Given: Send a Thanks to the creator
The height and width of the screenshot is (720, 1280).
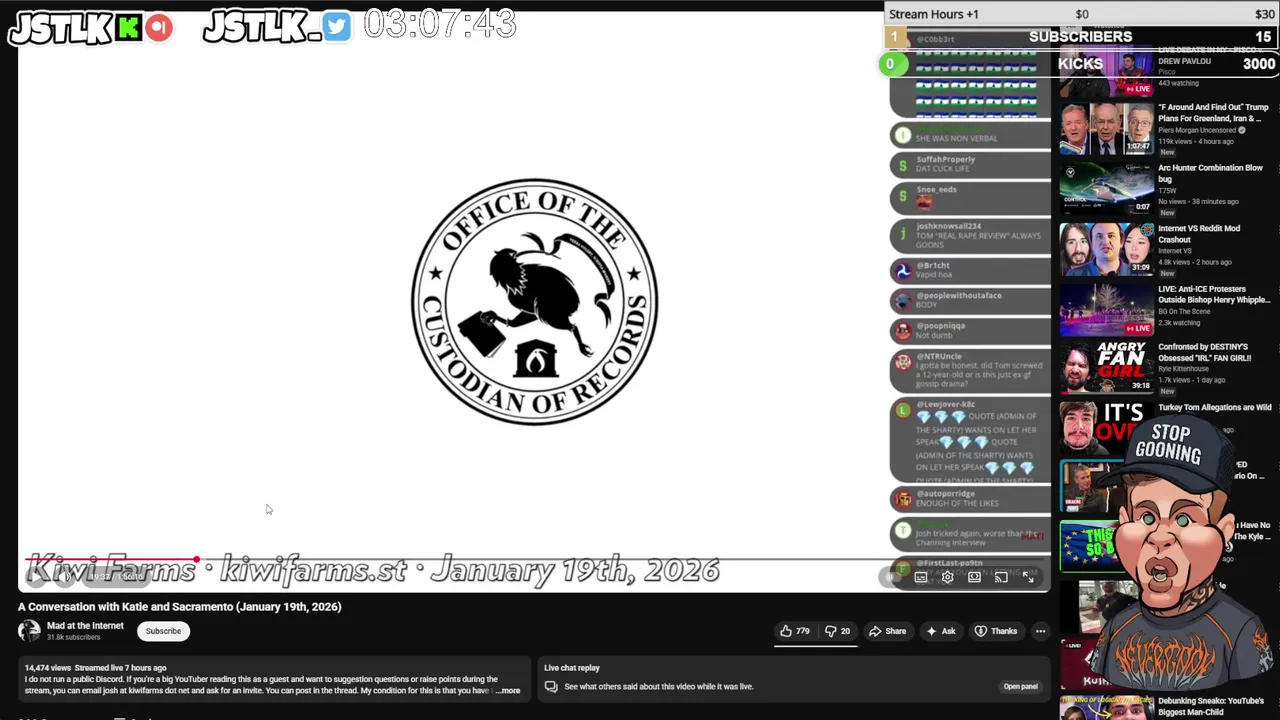Looking at the screenshot, I should [996, 631].
